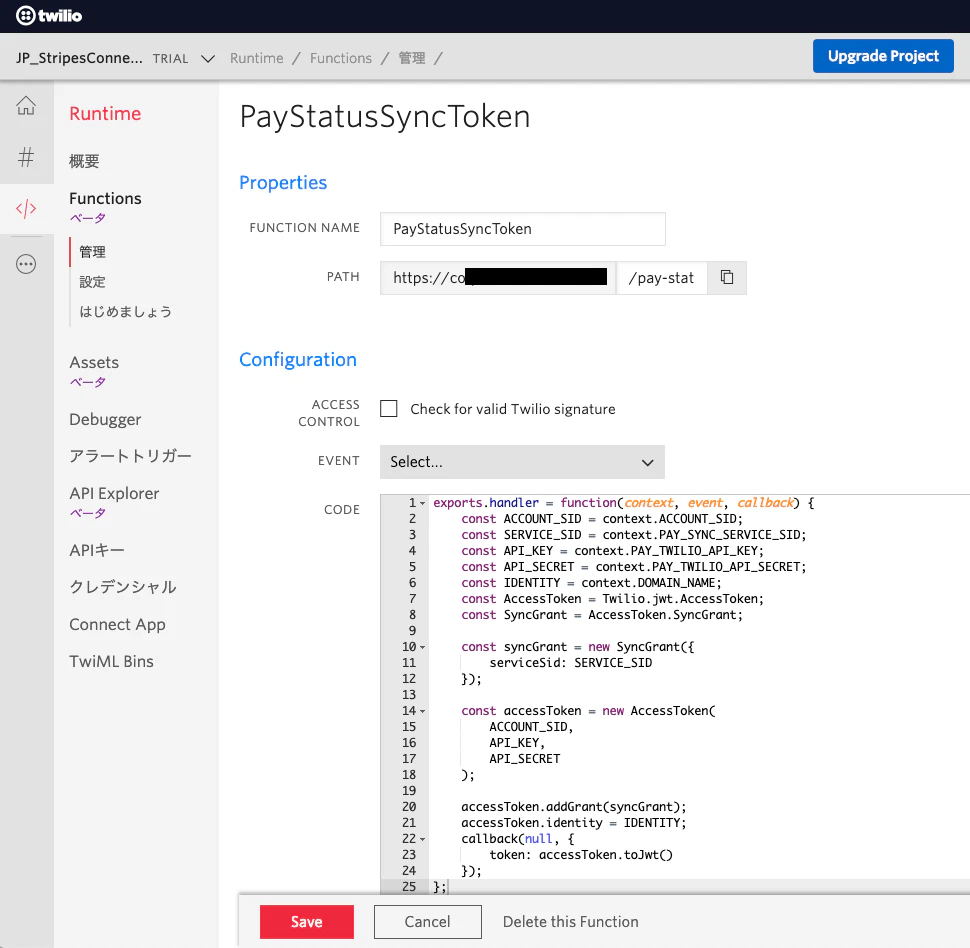Image resolution: width=970 pixels, height=948 pixels.
Task: Click code line 20 addGrant call
Action: tap(573, 807)
